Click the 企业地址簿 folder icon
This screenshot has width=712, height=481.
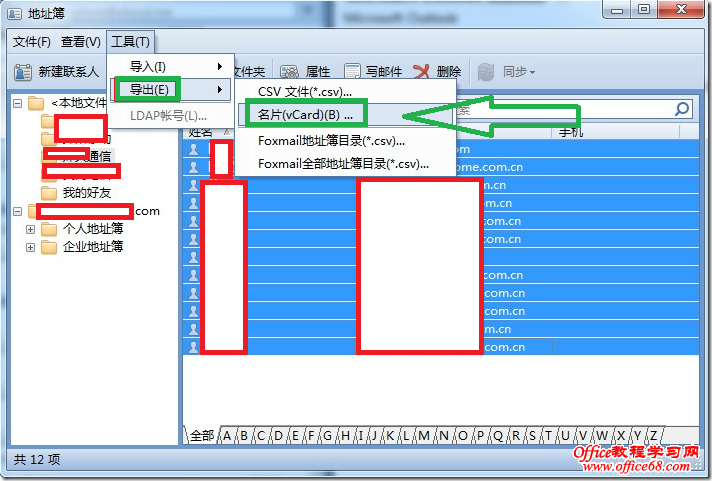coord(49,247)
